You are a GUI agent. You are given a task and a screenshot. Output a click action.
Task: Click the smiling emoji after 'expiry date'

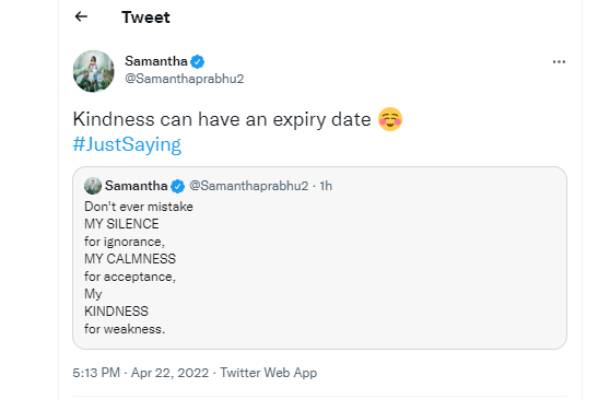pos(390,120)
